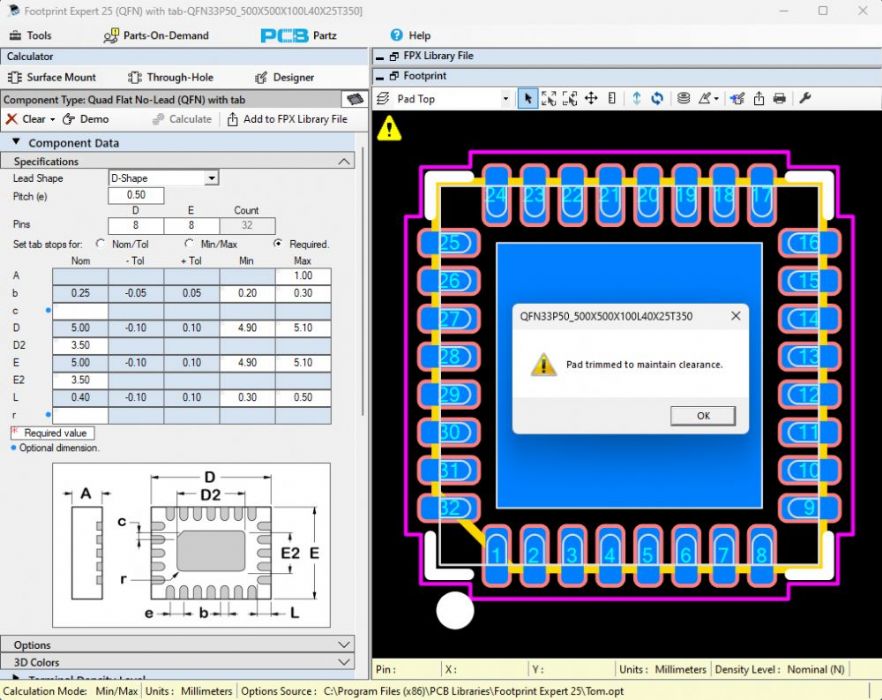The width and height of the screenshot is (882, 700).
Task: Click the Pitch (e) input field
Action: (x=136, y=195)
